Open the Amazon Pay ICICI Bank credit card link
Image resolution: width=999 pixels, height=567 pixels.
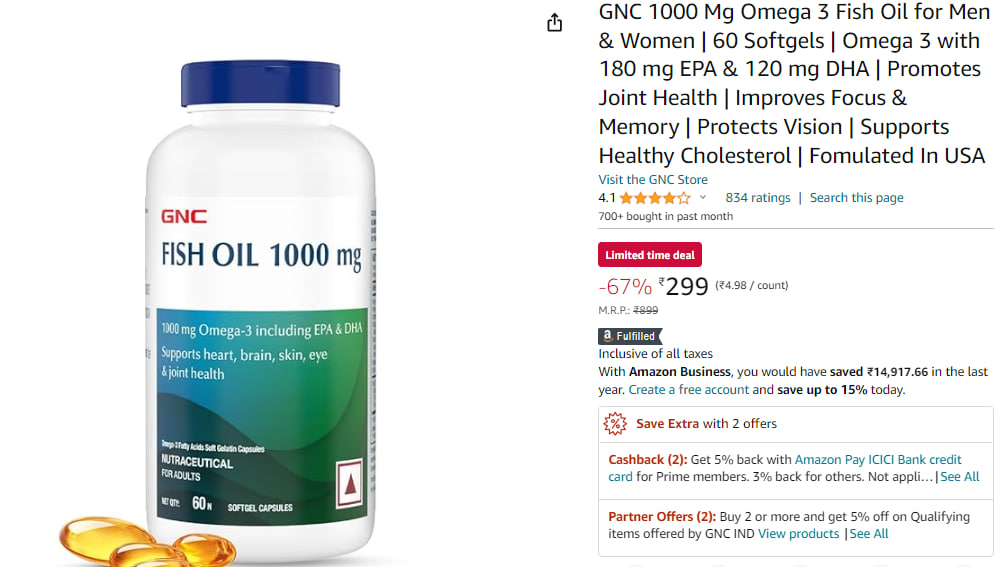click(784, 468)
